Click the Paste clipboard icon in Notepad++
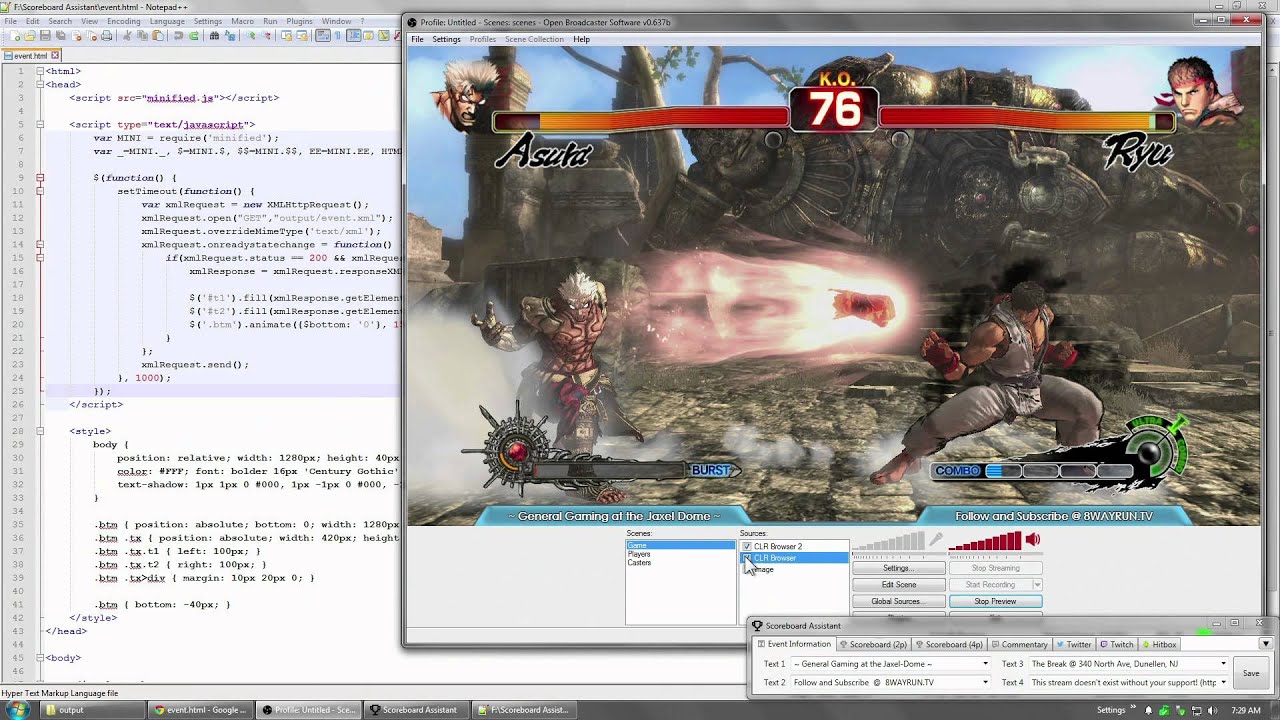Image resolution: width=1280 pixels, height=720 pixels. pyautogui.click(x=158, y=36)
